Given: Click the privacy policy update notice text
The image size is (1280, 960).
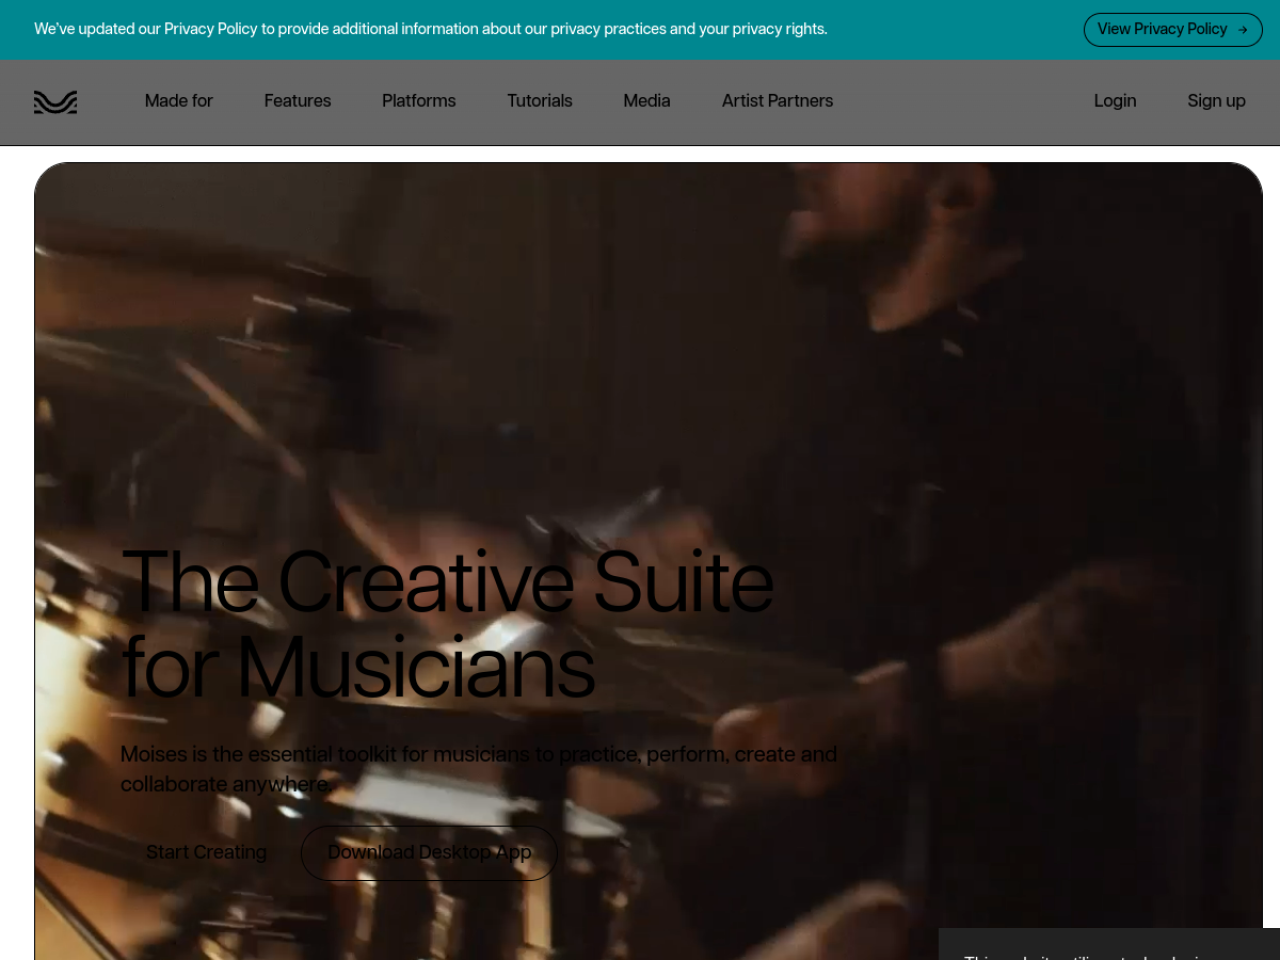Looking at the screenshot, I should tap(431, 29).
